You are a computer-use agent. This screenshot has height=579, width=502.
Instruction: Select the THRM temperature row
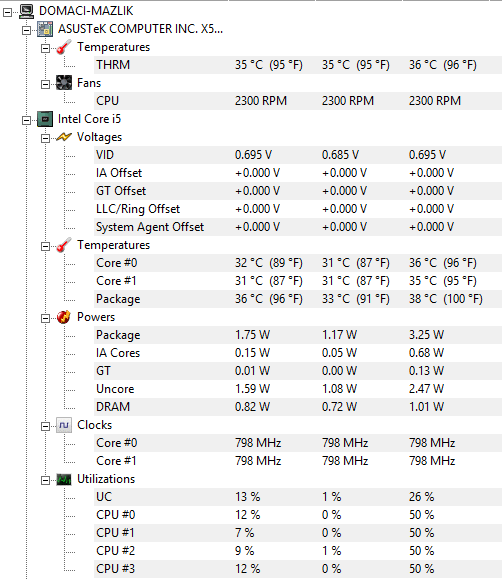(298, 65)
